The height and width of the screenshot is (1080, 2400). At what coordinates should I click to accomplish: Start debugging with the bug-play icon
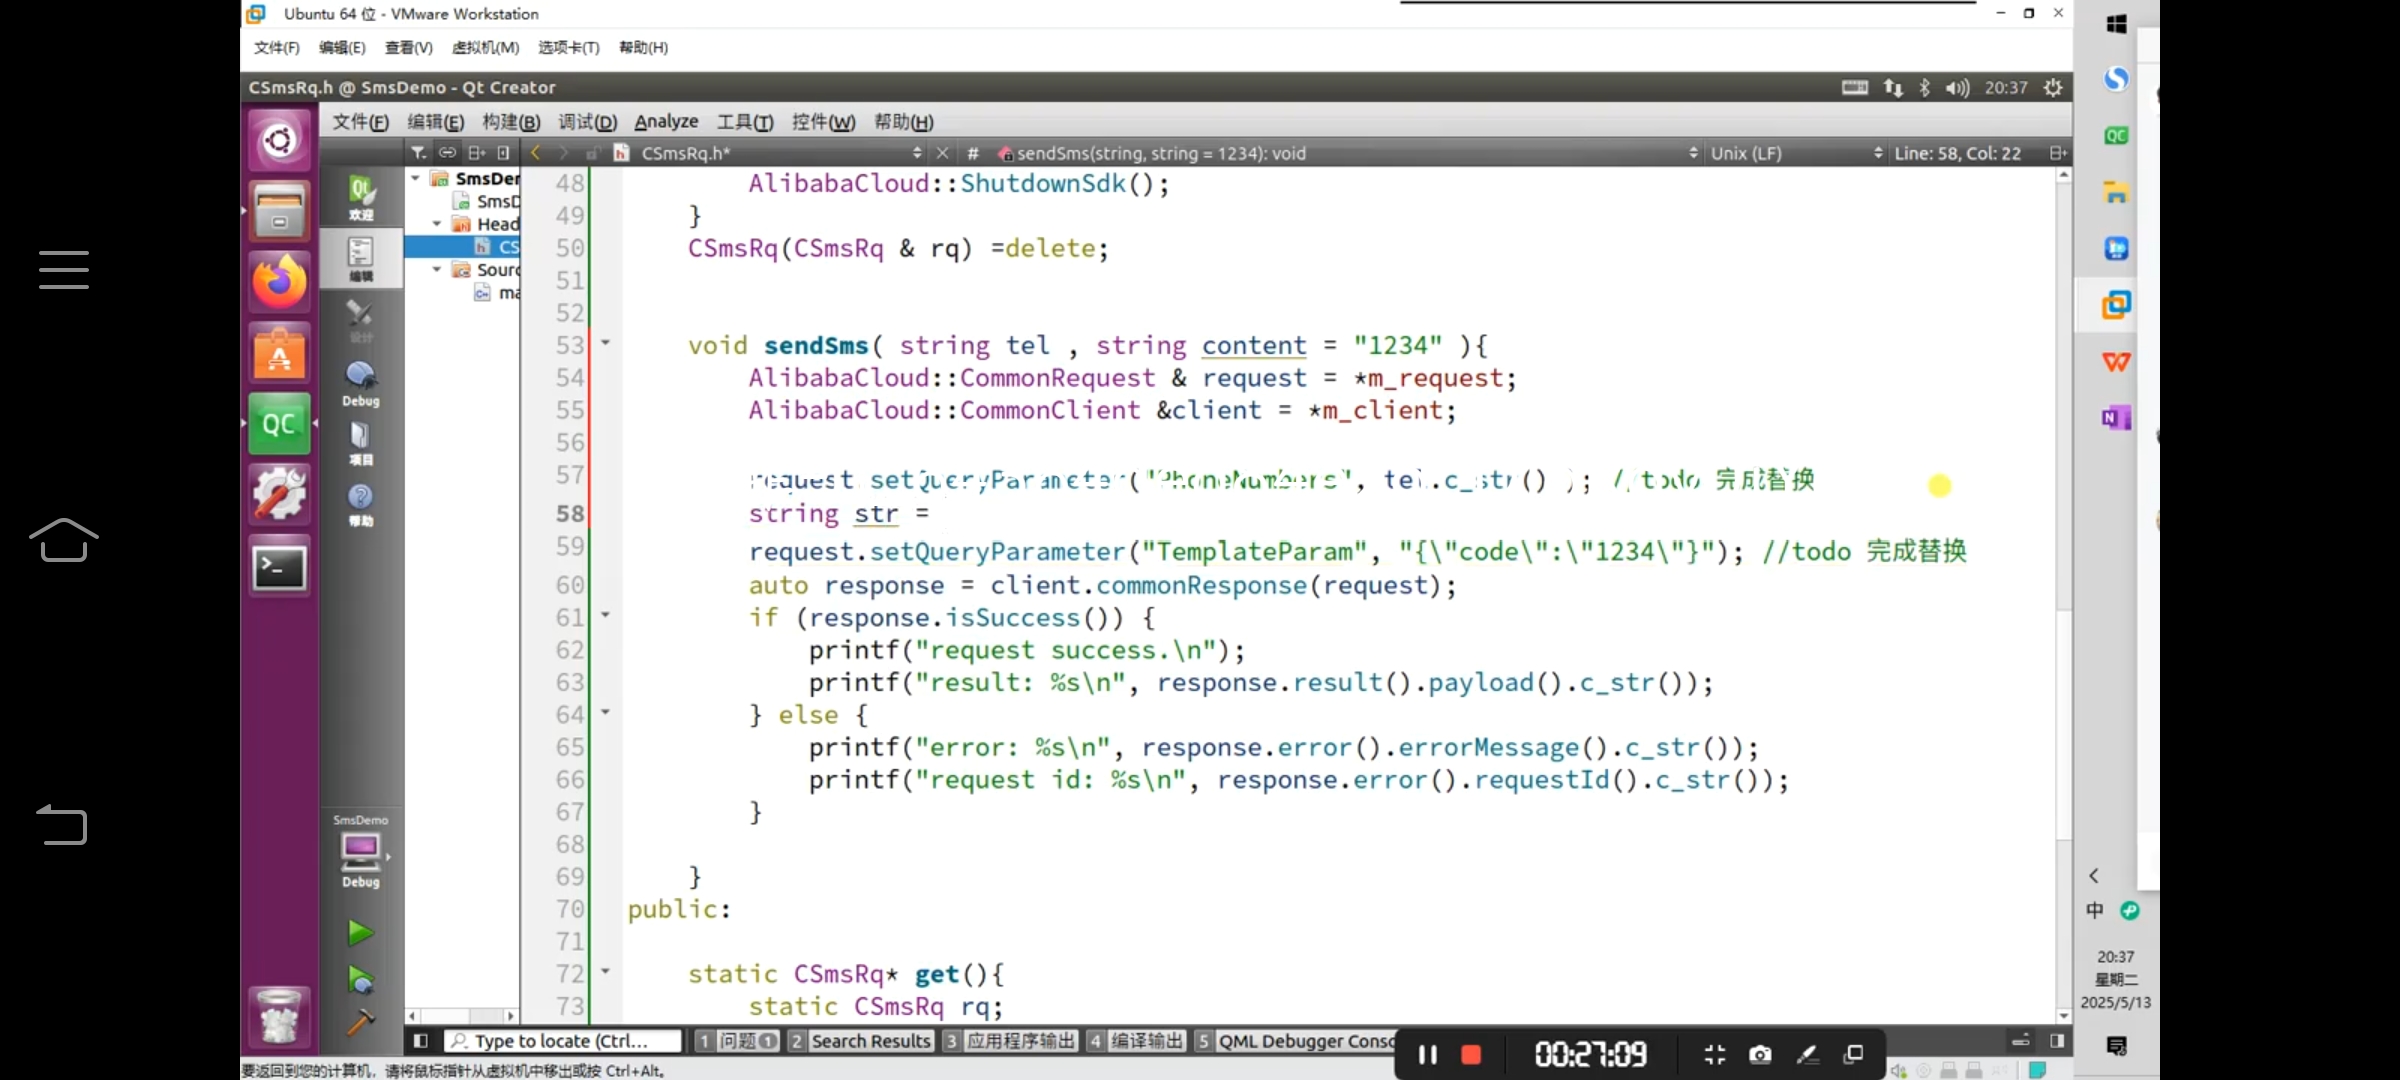[x=360, y=979]
